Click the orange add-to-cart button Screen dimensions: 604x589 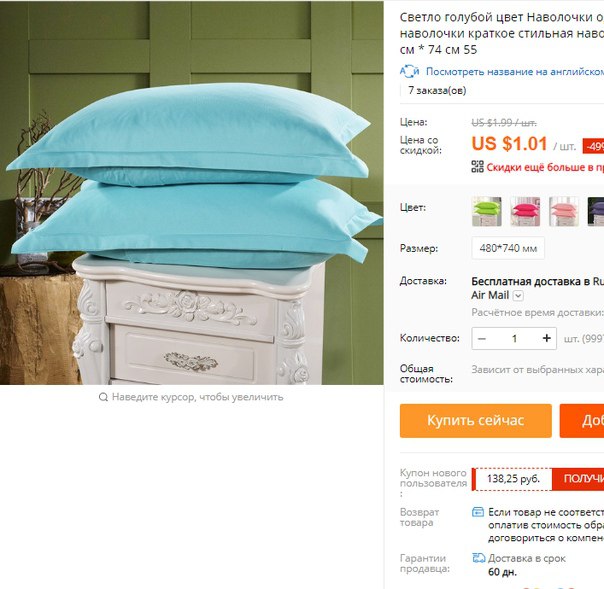[x=582, y=421]
